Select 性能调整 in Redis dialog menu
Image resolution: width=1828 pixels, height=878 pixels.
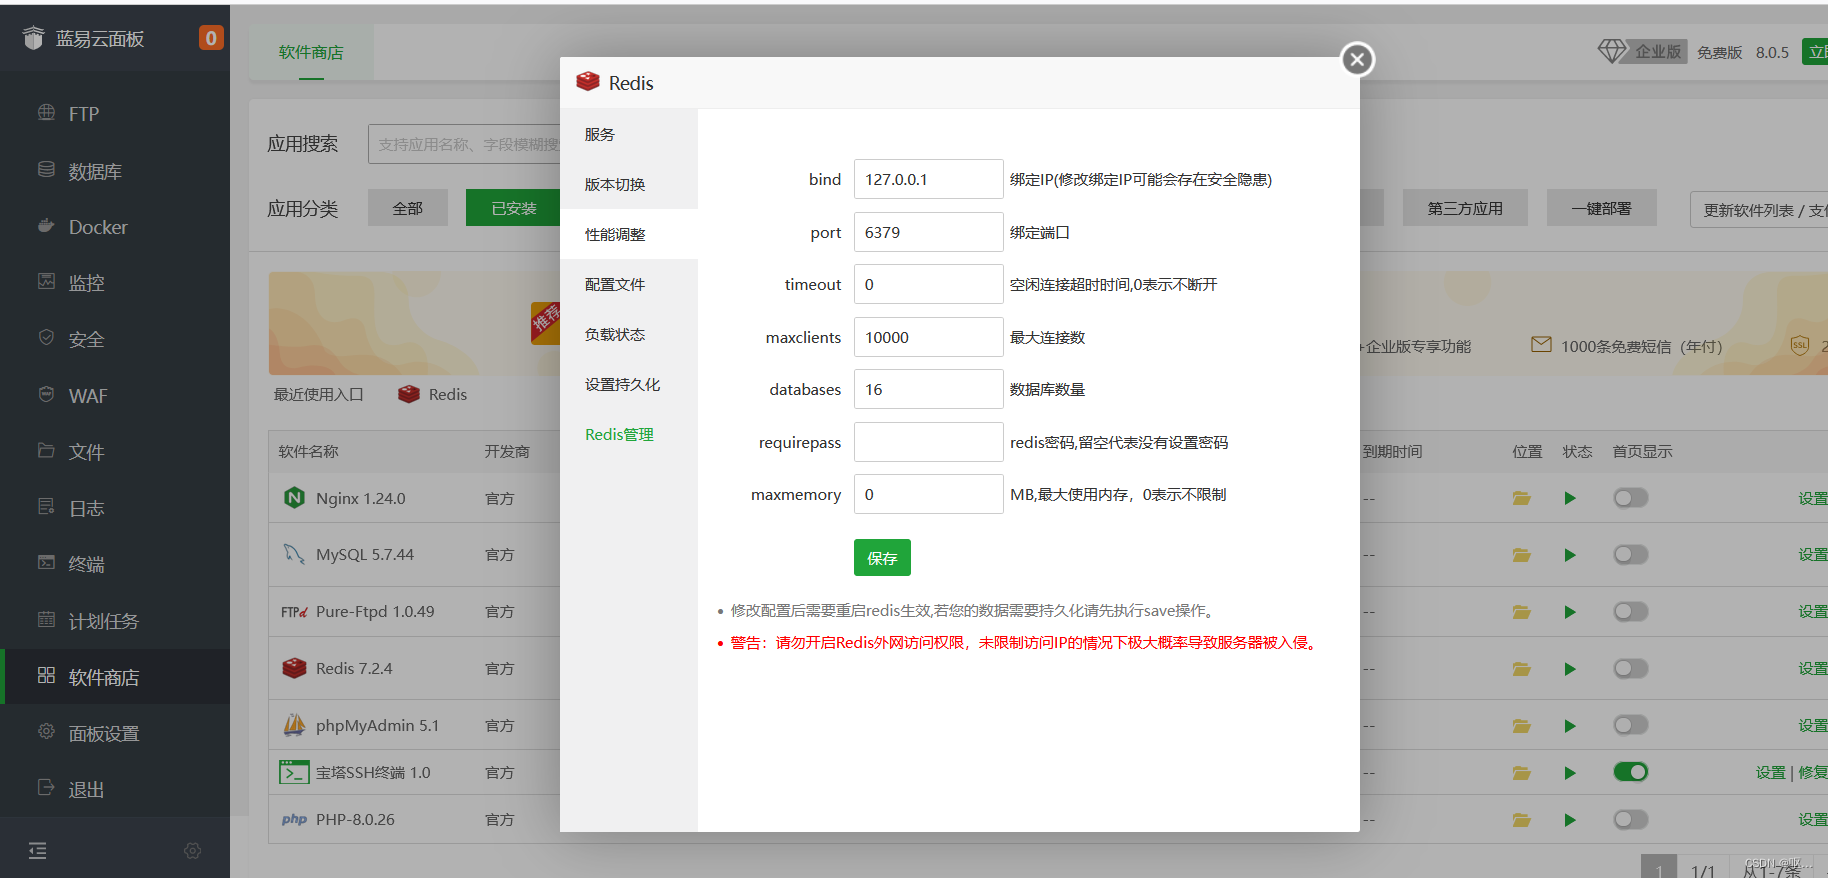(x=629, y=234)
